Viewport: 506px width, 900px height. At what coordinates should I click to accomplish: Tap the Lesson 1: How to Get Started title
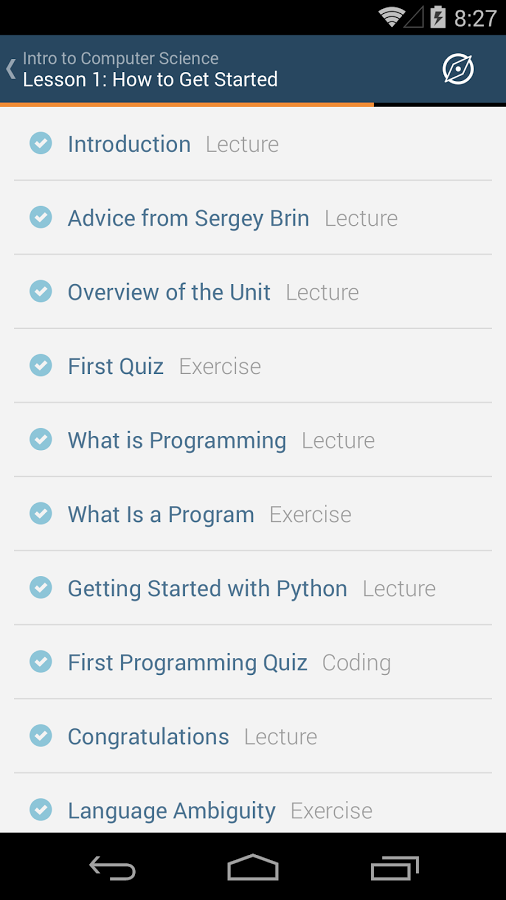tap(150, 79)
